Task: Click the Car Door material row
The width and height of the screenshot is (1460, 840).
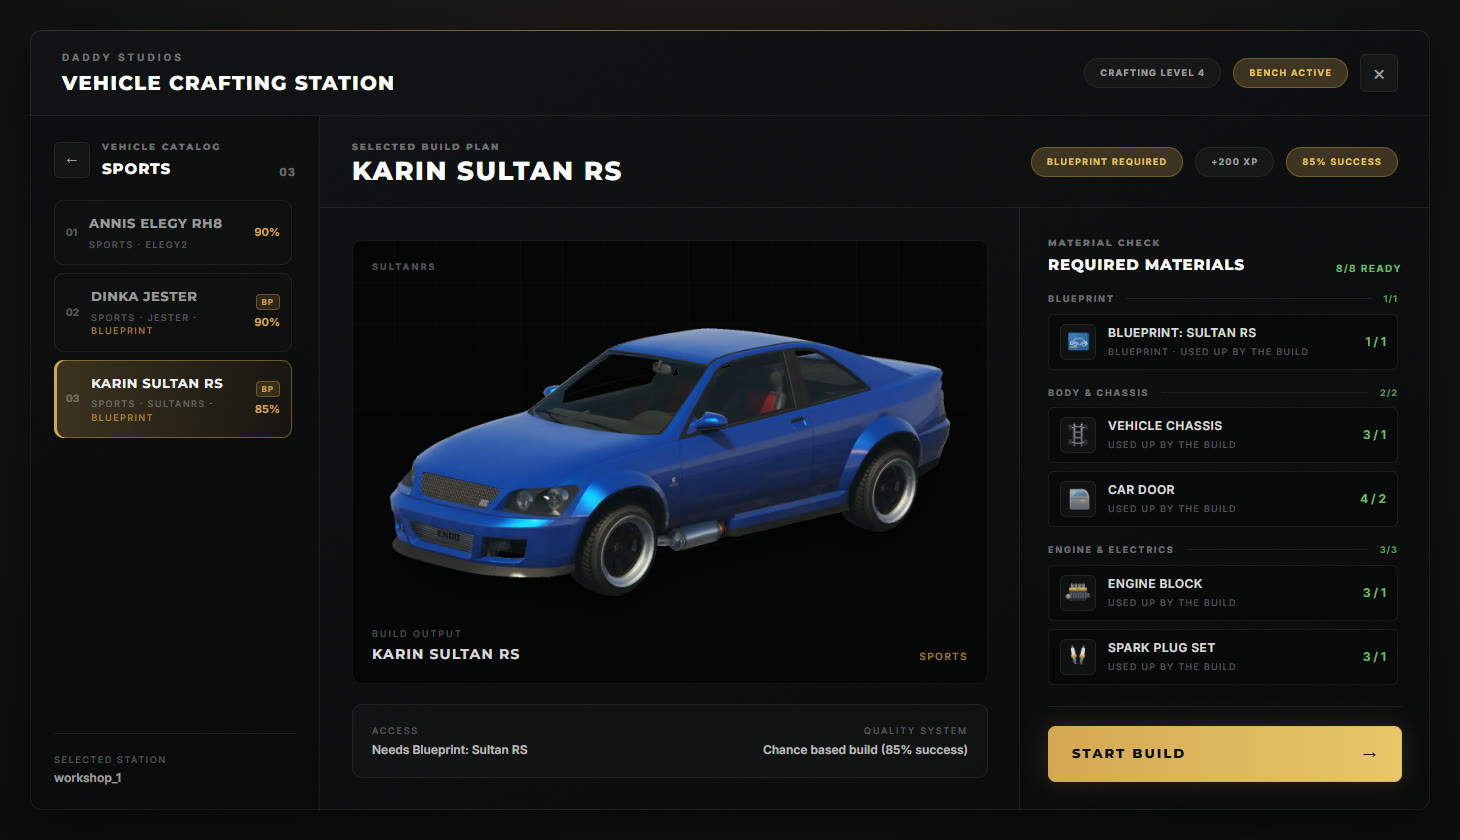Action: pos(1223,499)
